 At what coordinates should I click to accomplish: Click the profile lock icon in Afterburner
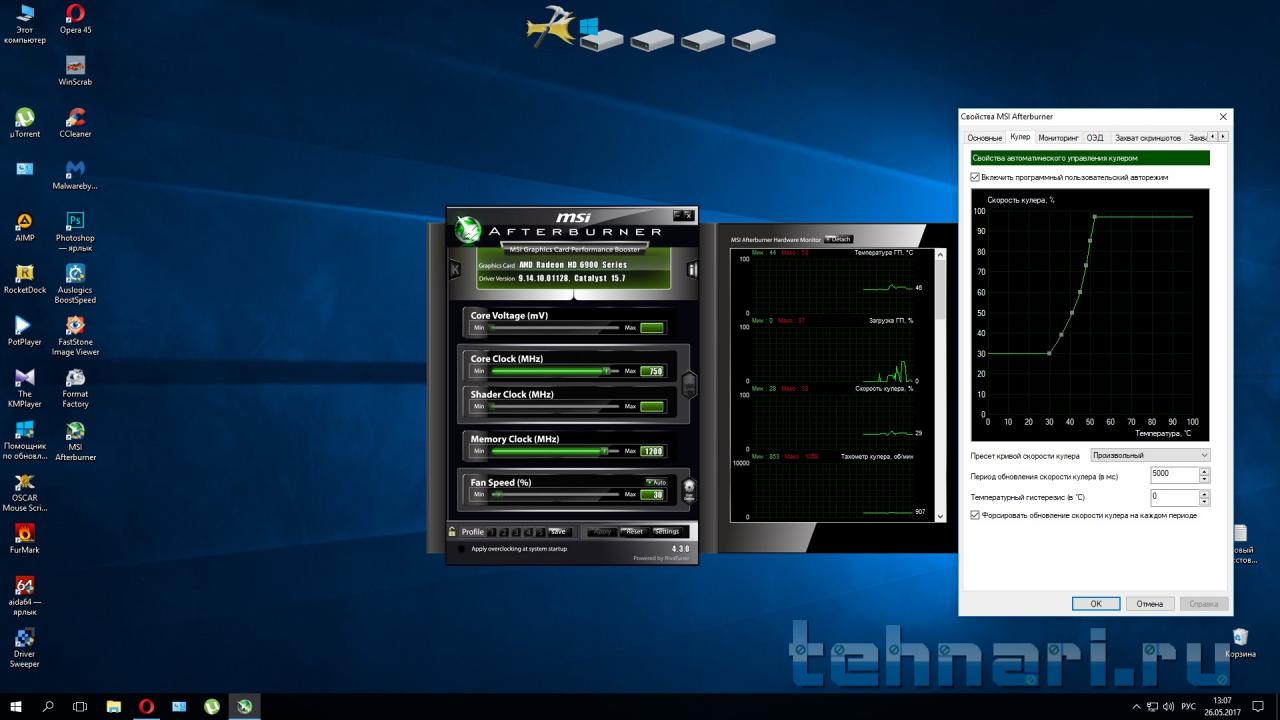point(453,532)
